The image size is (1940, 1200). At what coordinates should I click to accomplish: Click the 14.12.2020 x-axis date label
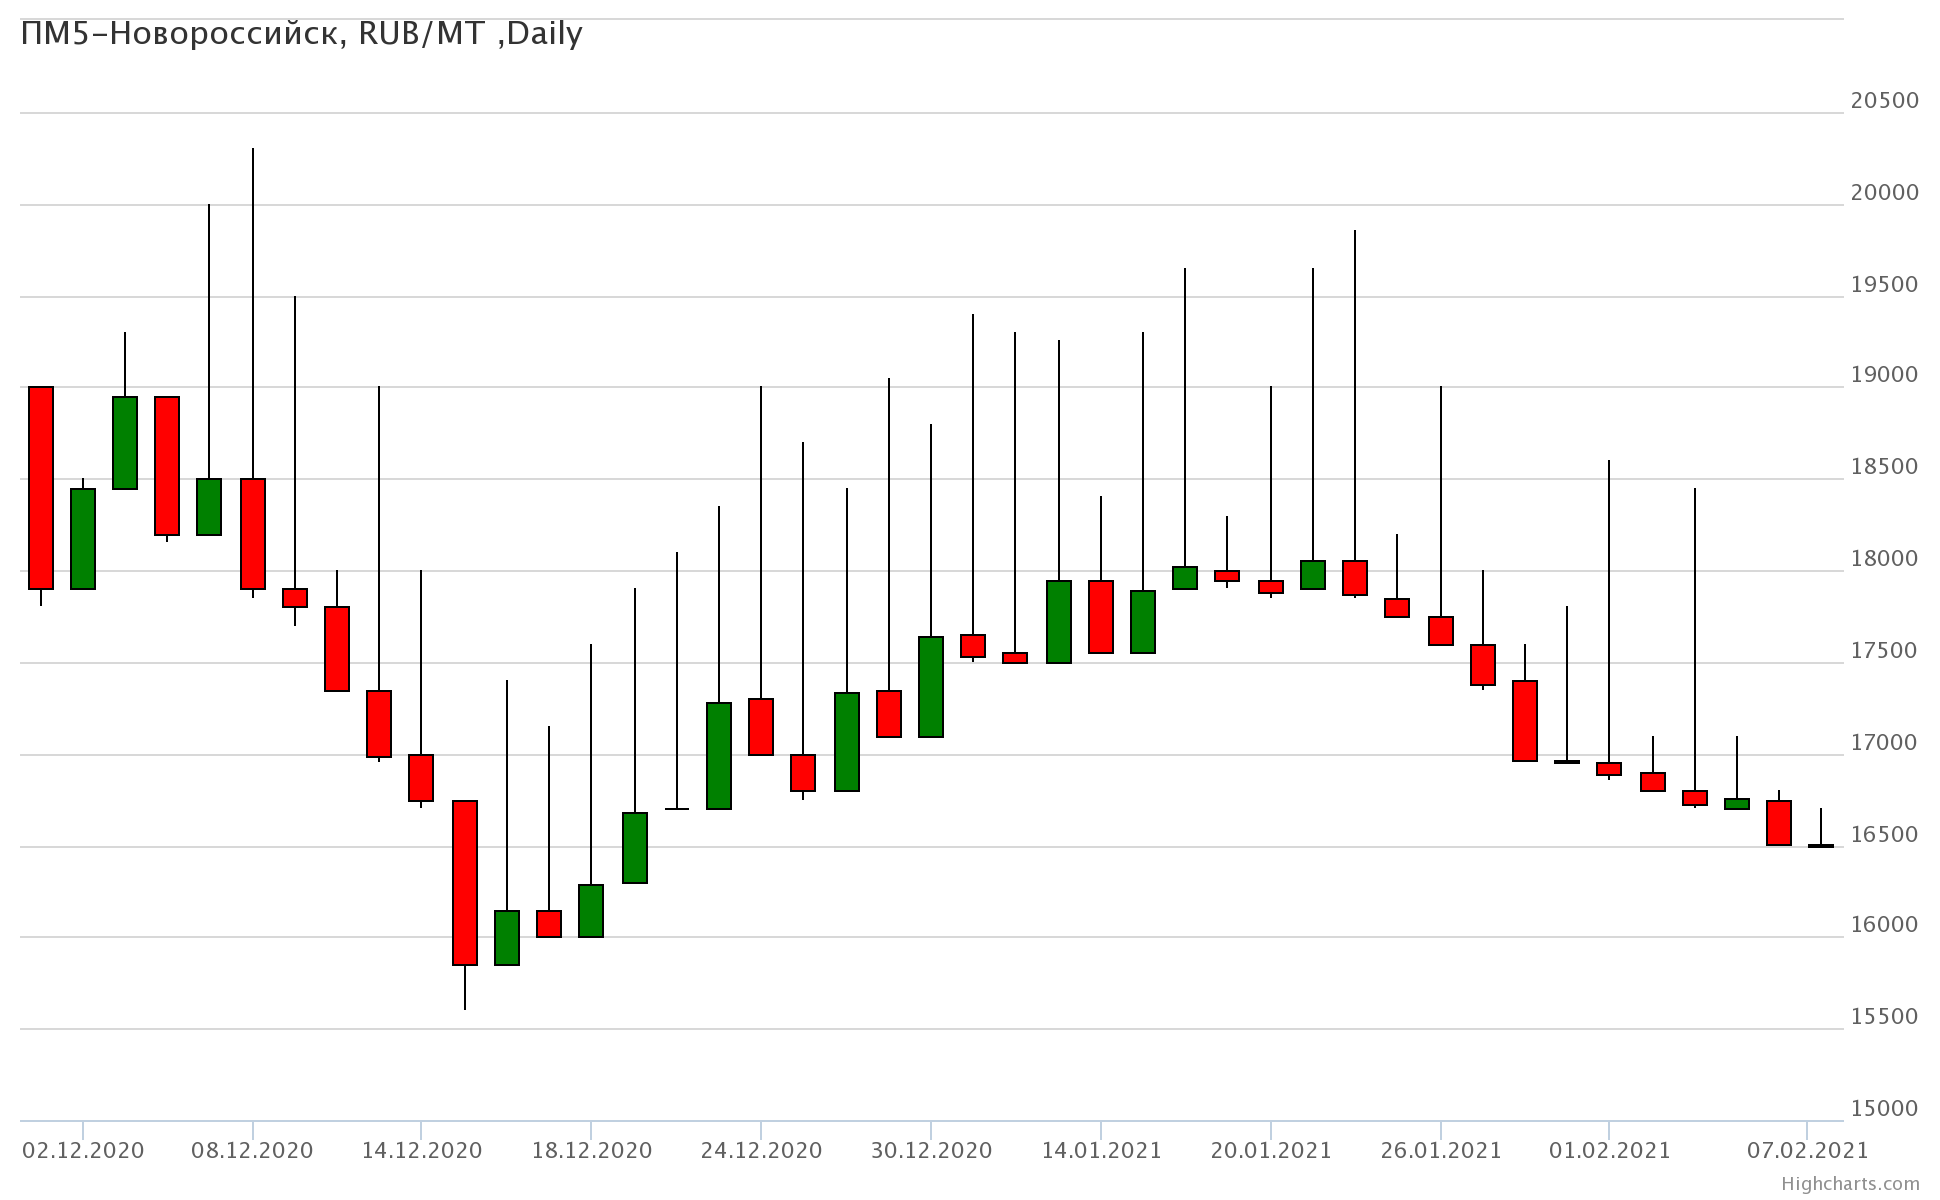tap(421, 1150)
